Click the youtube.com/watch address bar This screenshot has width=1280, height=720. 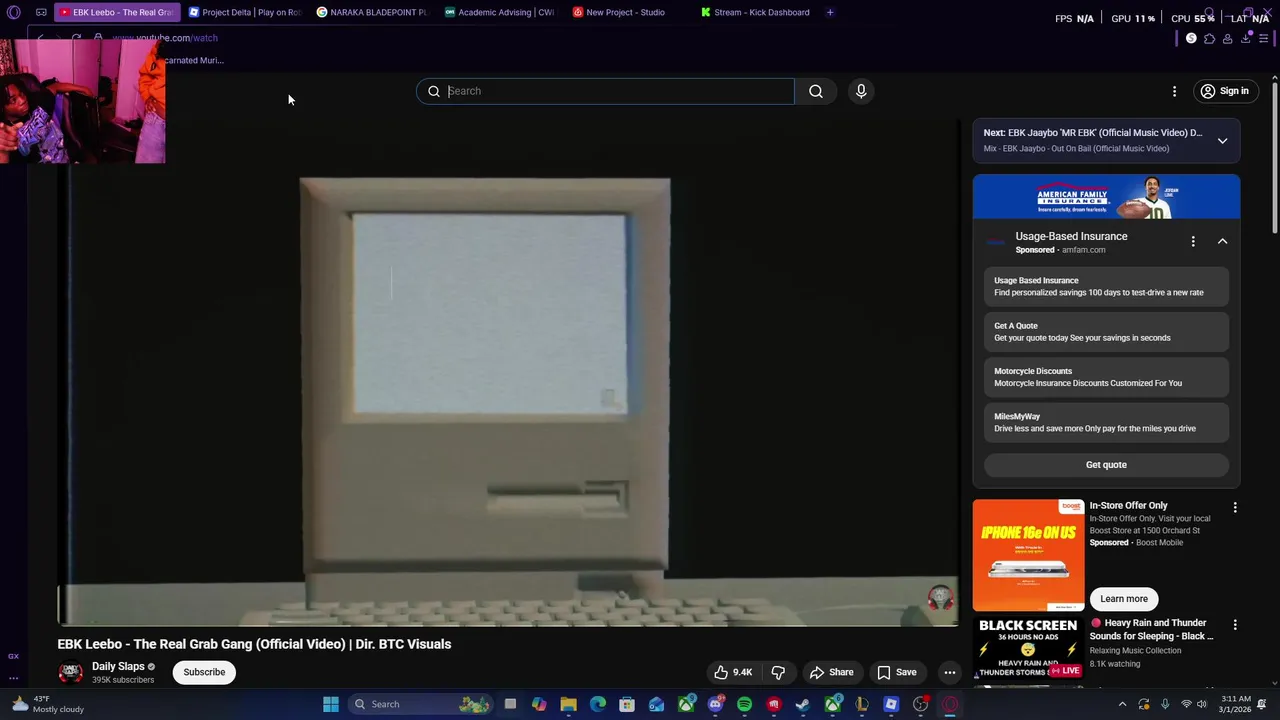pos(164,38)
